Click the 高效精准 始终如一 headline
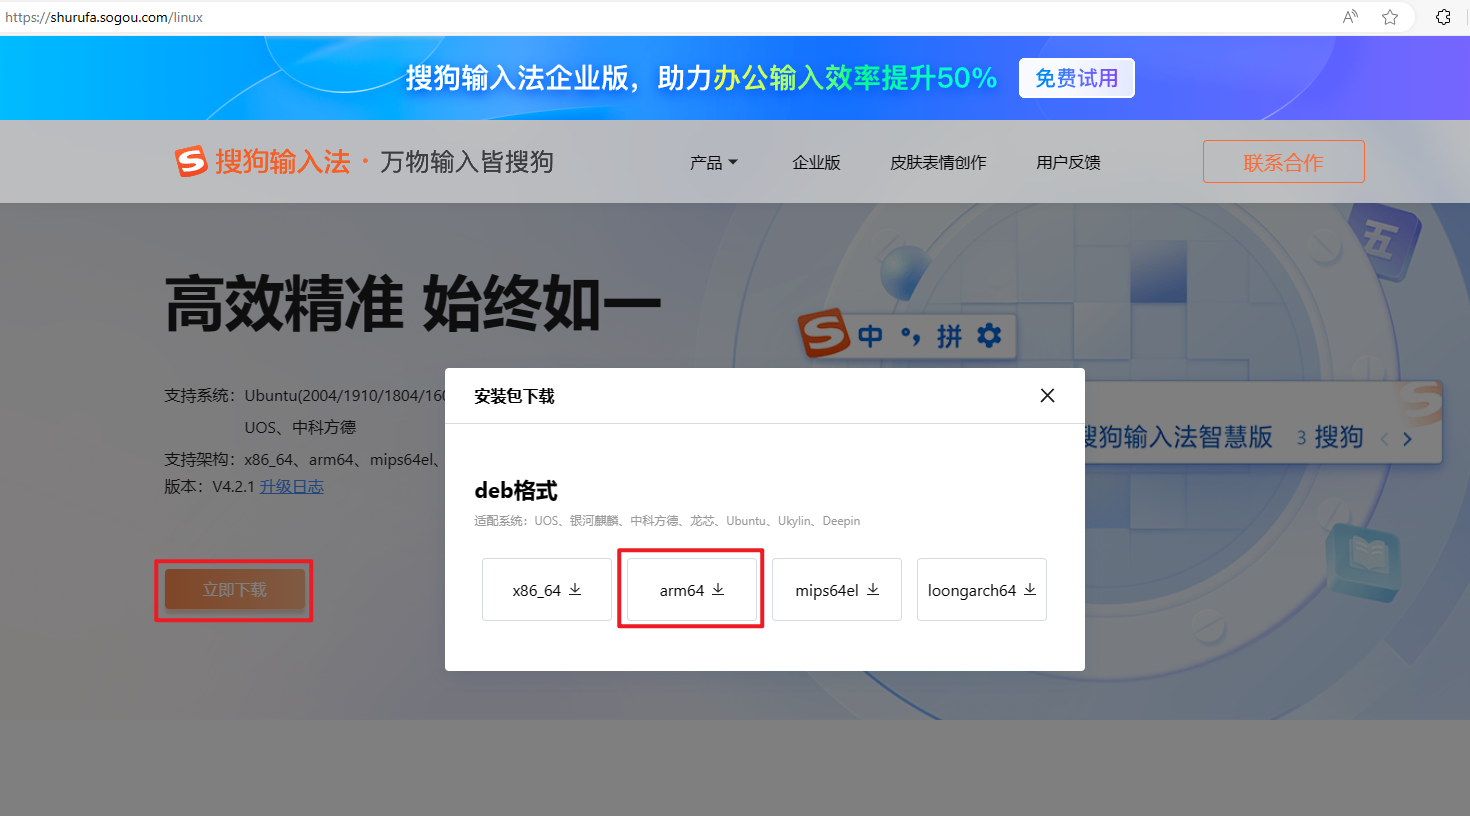This screenshot has width=1470, height=816. click(413, 304)
